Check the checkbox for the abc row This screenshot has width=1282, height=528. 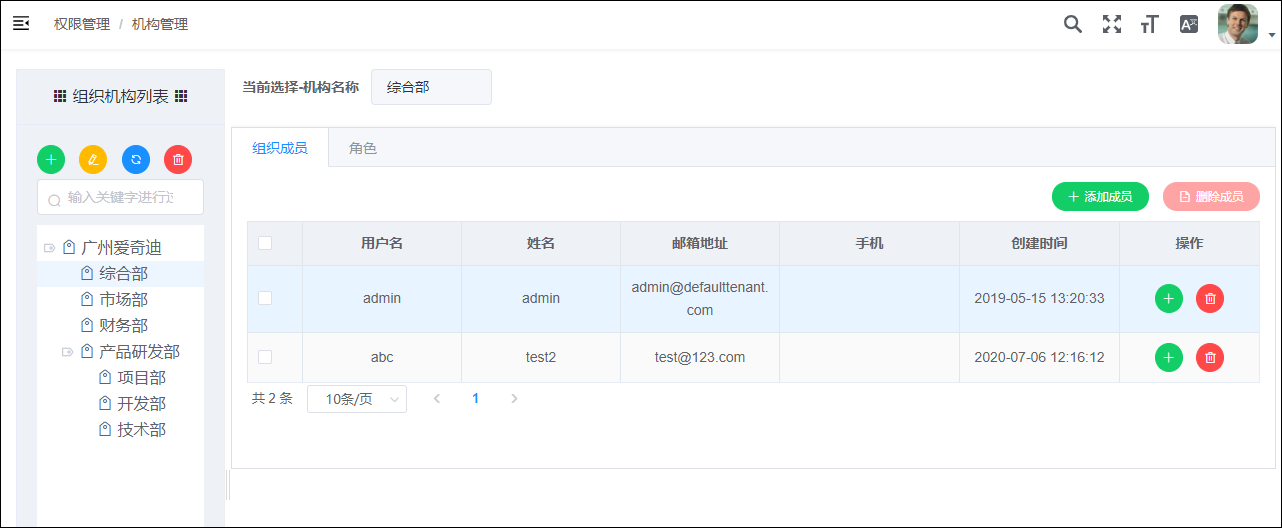265,357
